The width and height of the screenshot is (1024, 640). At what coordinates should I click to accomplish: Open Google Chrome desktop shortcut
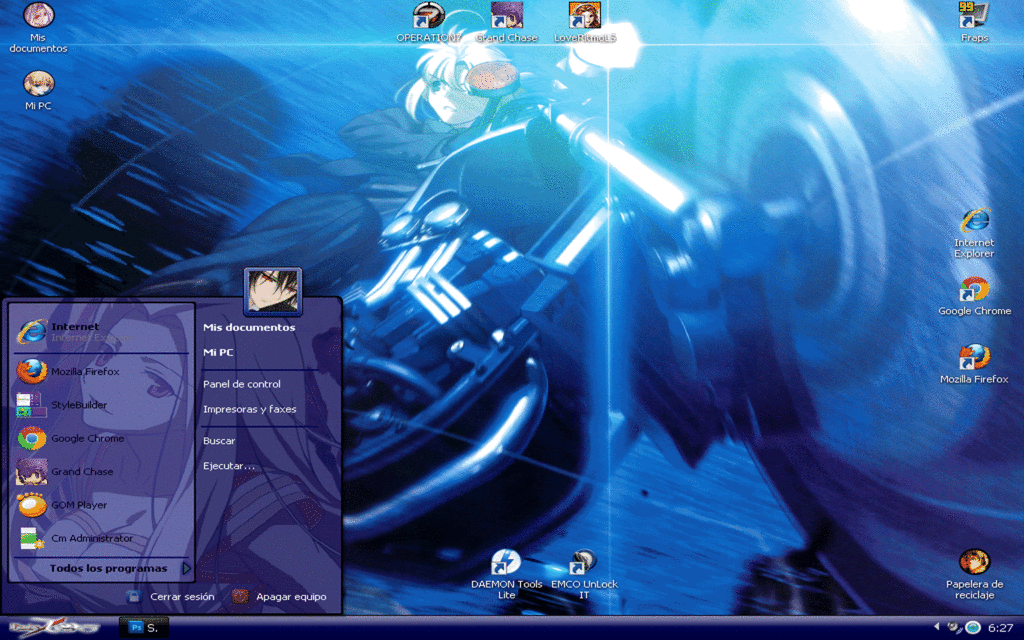974,289
